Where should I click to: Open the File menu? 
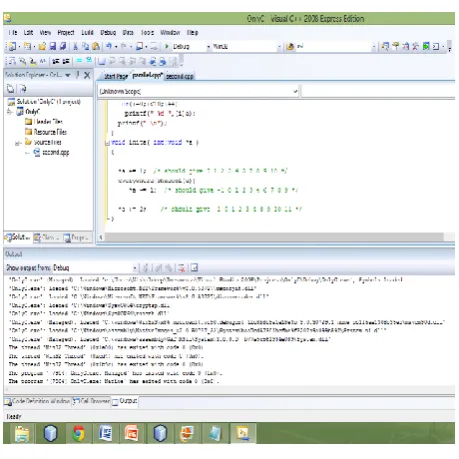(x=13, y=32)
